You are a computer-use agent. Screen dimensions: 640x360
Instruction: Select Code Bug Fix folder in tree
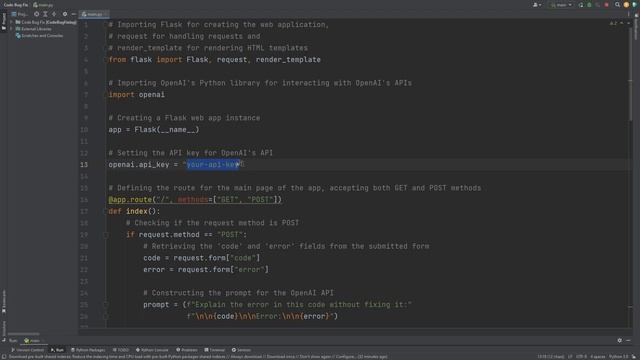pos(46,22)
